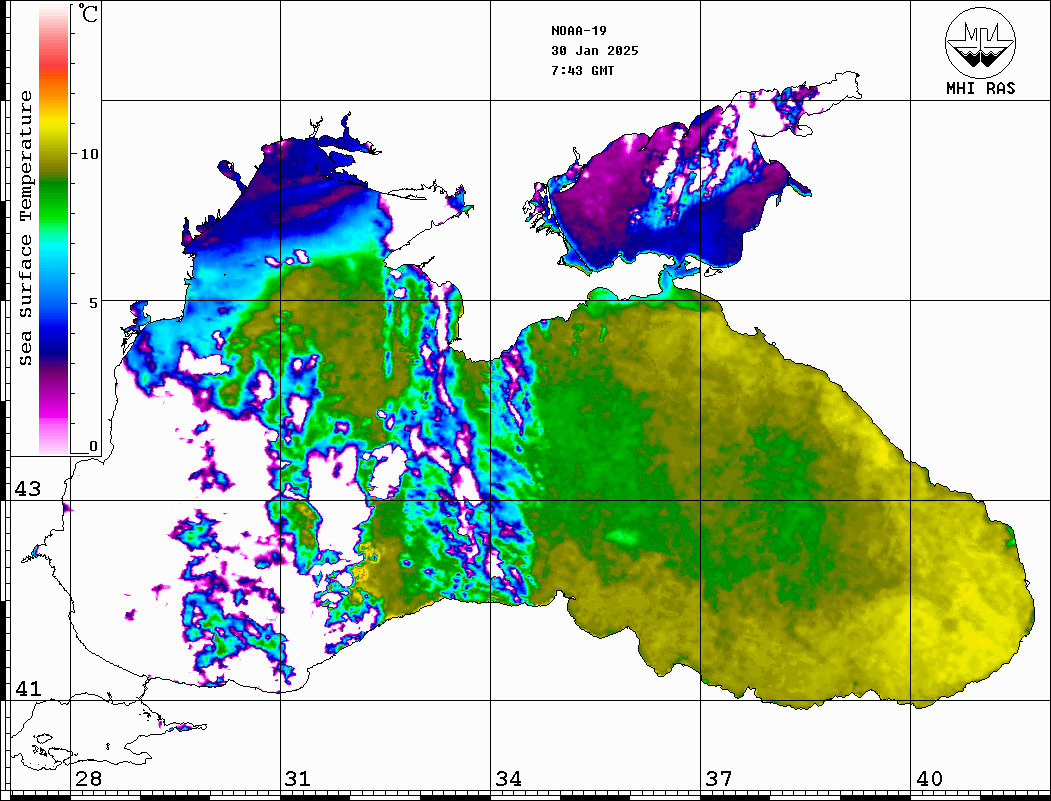1051x801 pixels.
Task: Click the MHI RAS logo emblem
Action: (x=980, y=42)
